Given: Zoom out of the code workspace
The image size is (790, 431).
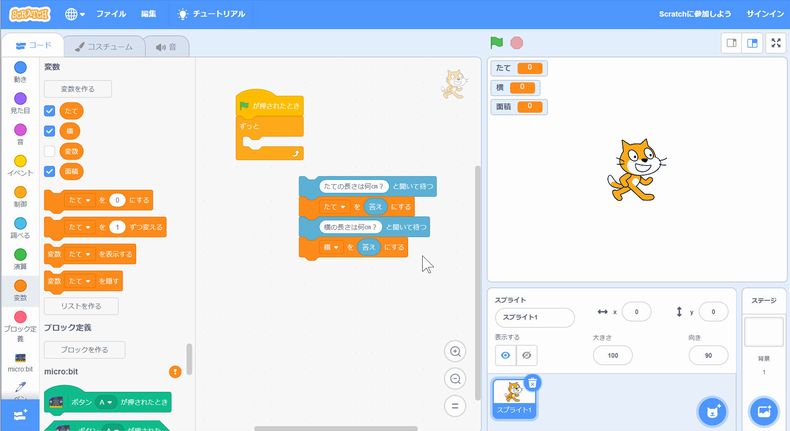Looking at the screenshot, I should [456, 379].
